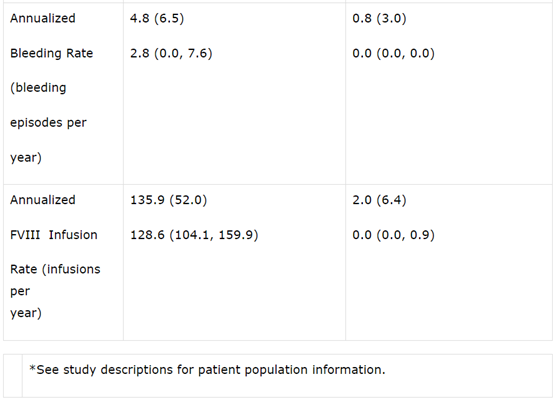Click the 'Bleeding Rate' text line
This screenshot has width=554, height=402.
pos(52,53)
